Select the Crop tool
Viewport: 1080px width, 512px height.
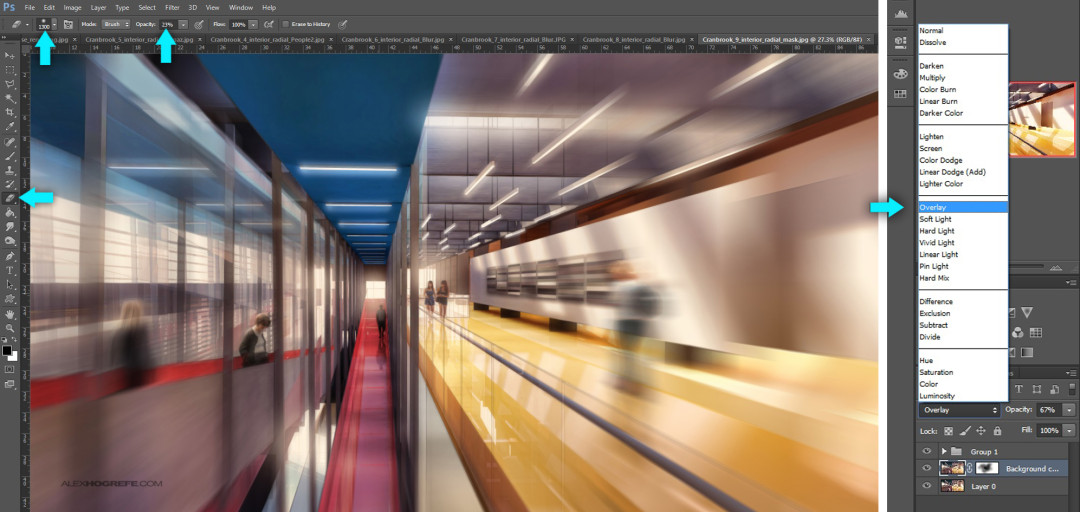(10, 112)
